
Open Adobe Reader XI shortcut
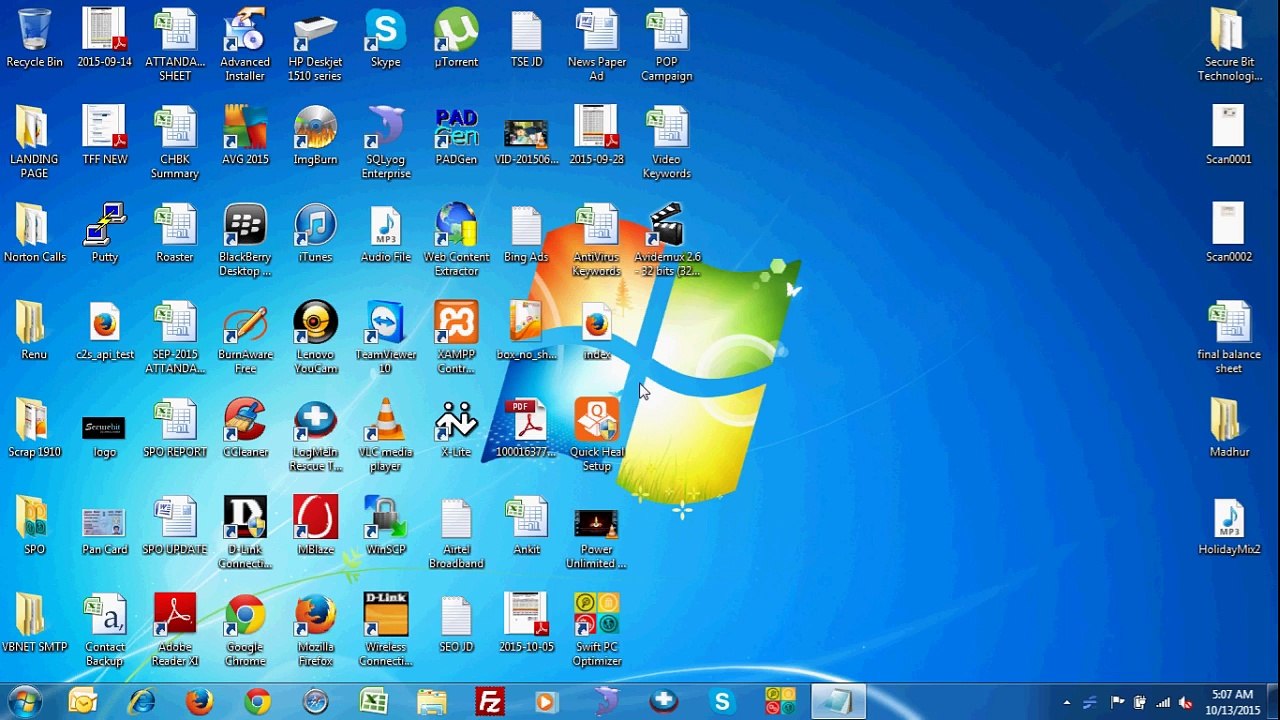coord(175,630)
